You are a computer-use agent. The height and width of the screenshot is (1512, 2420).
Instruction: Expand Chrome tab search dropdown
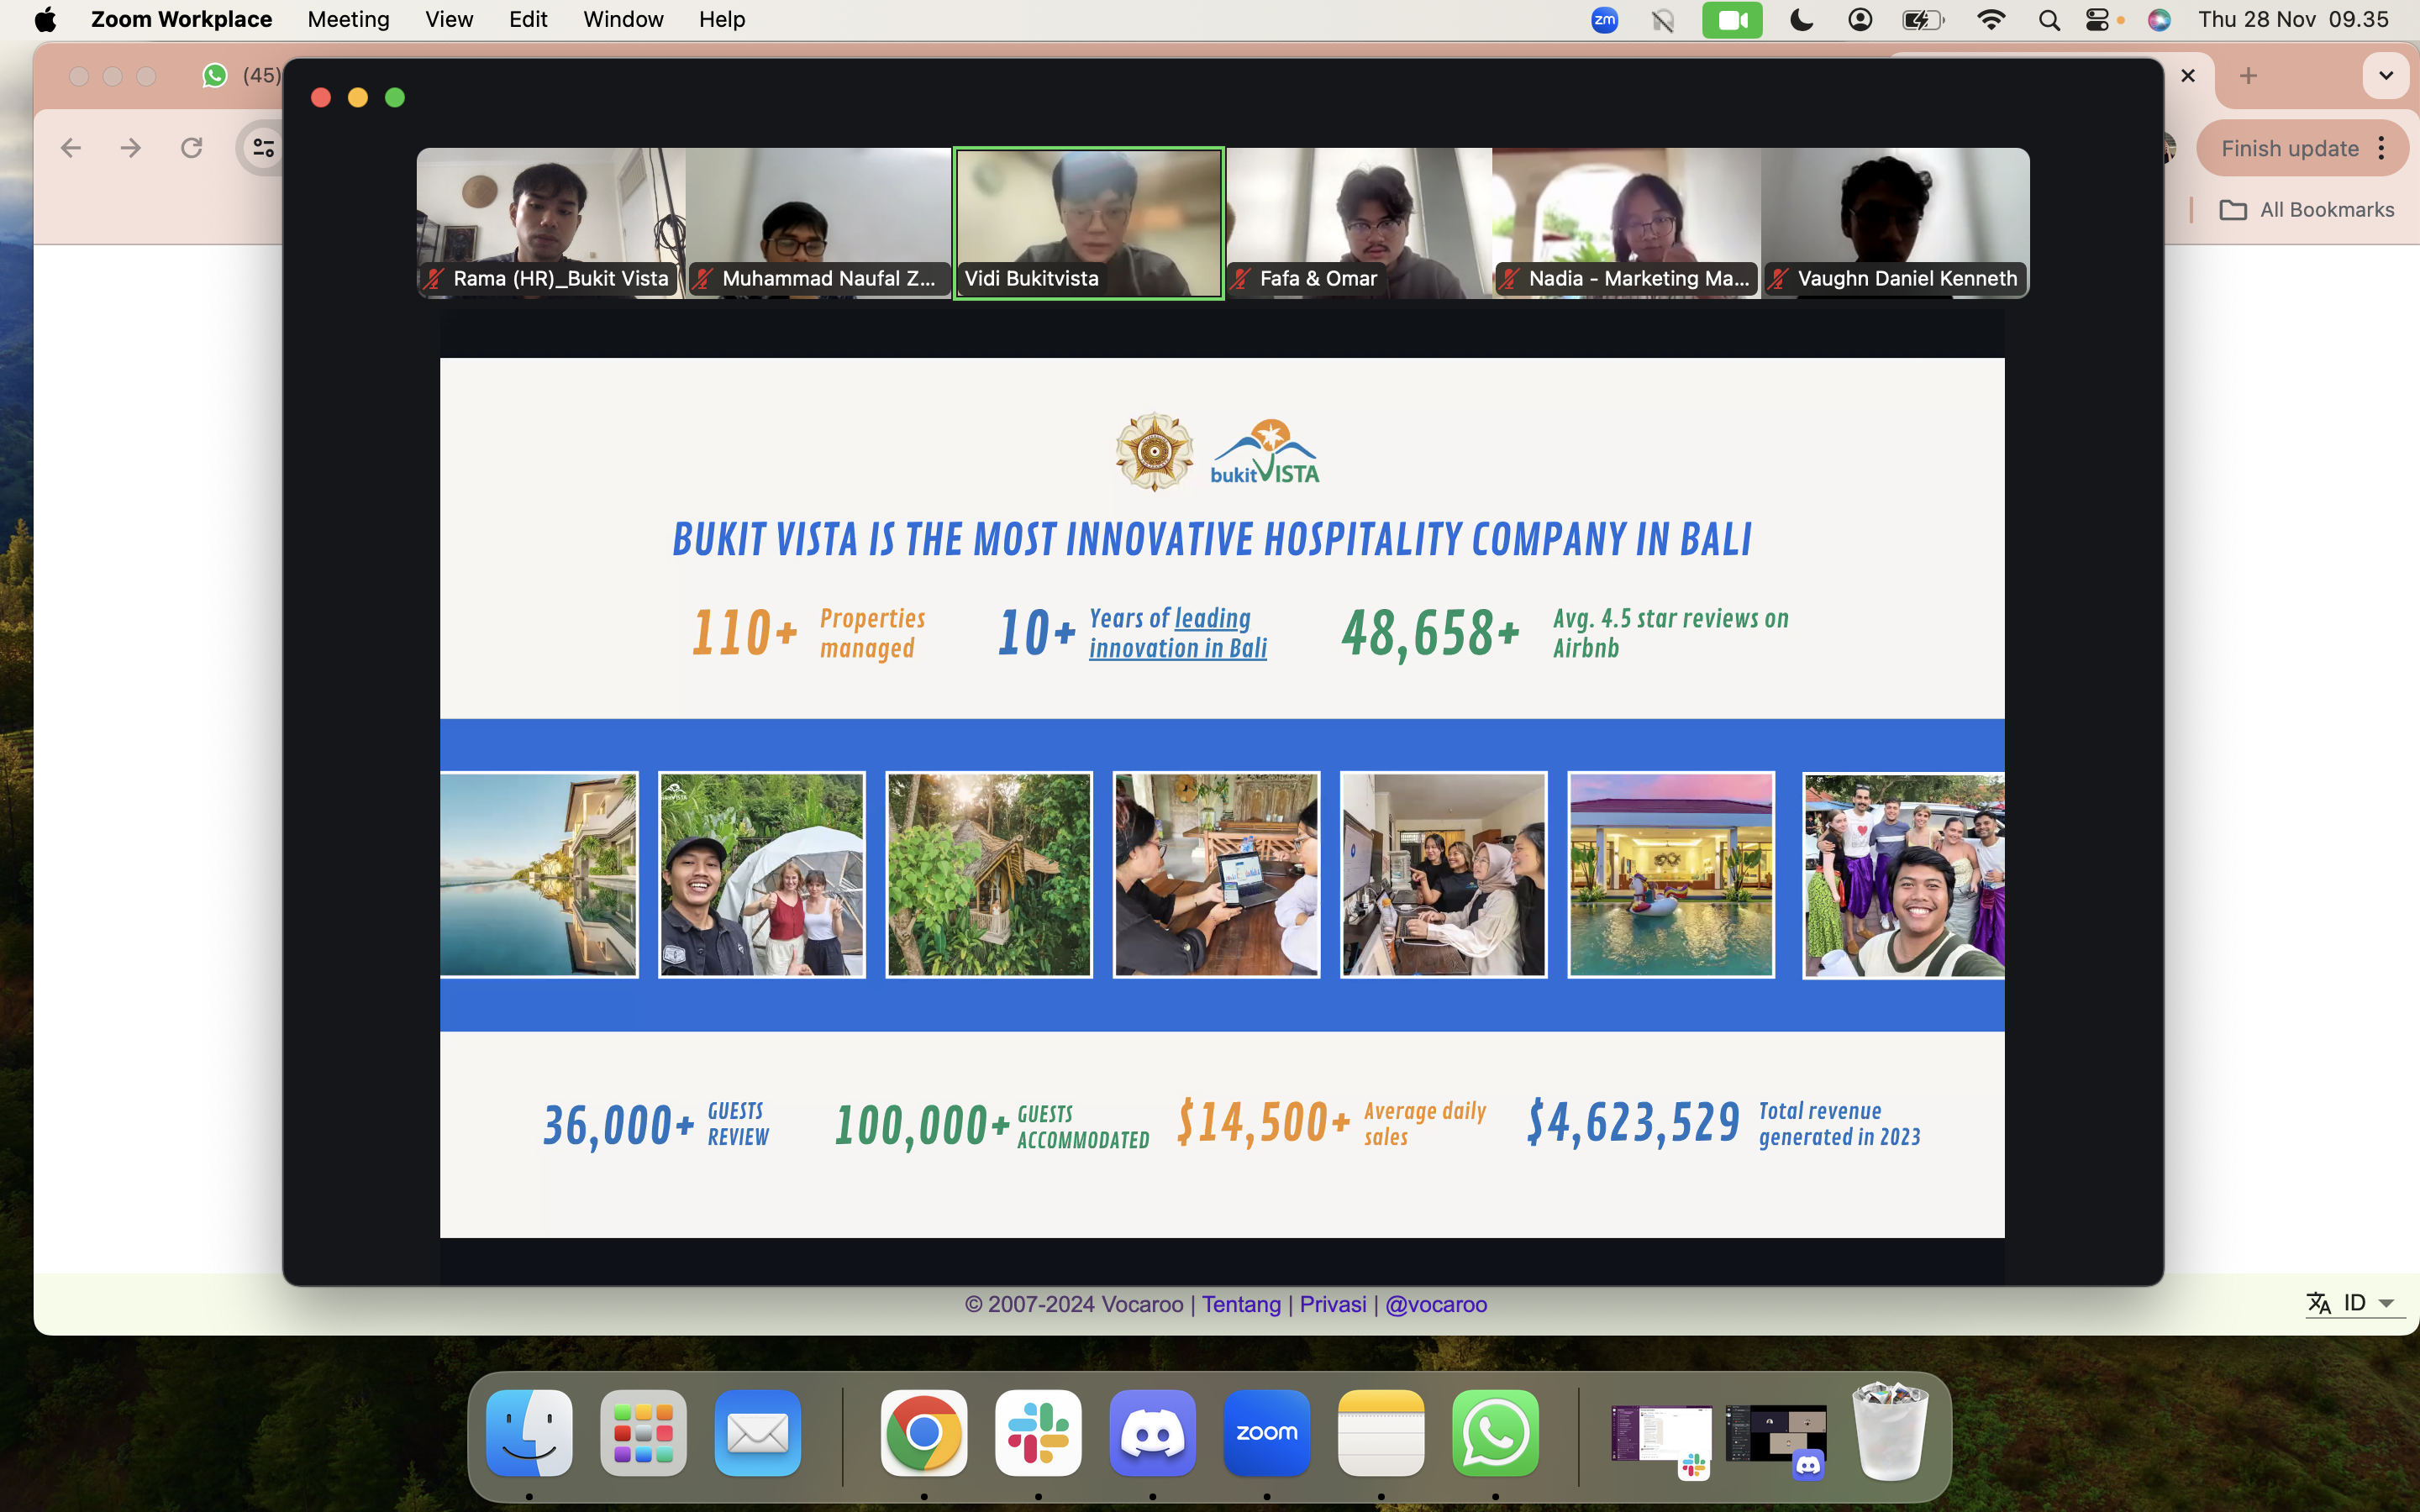2386,76
